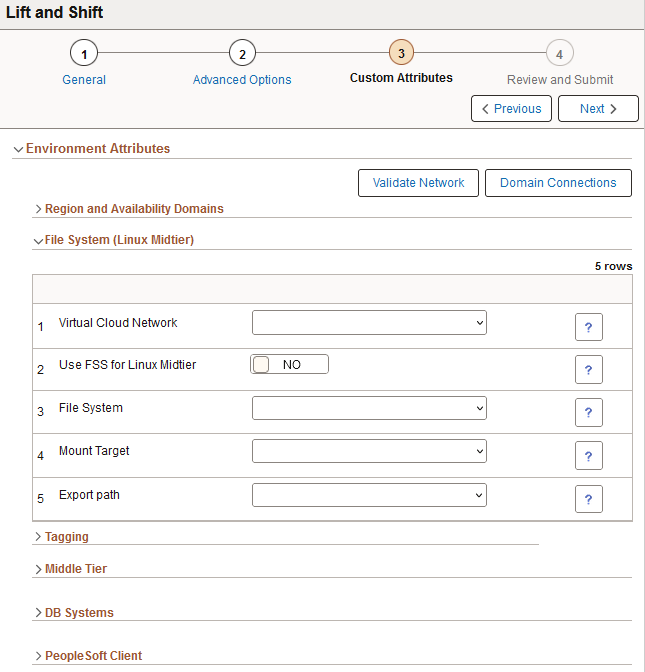Click the Validate Network button
Screen dimensions: 645x672
pos(418,183)
